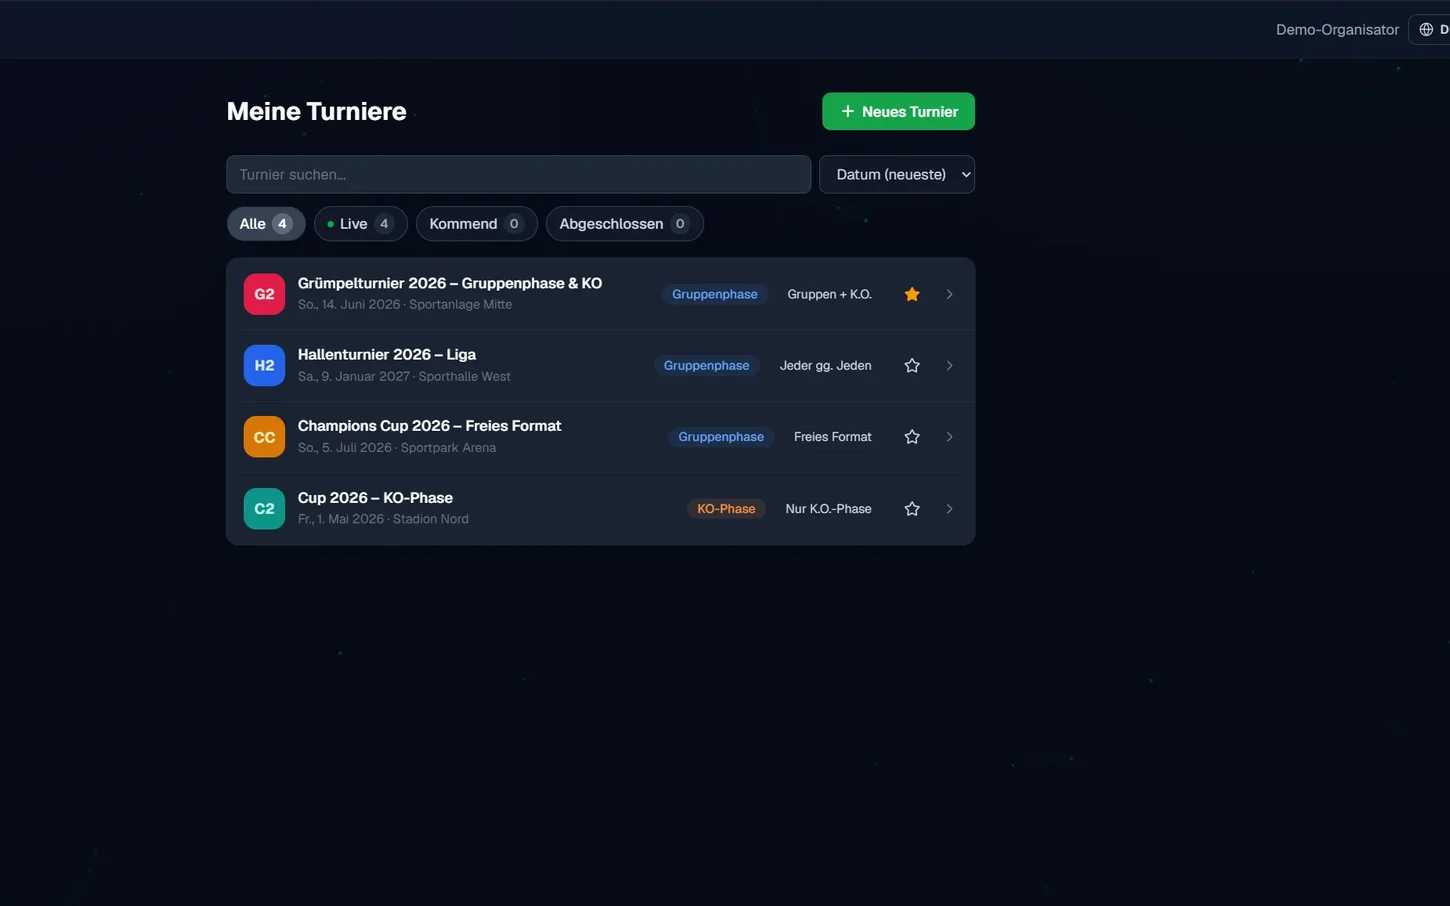Open Champions Cup 2026 via its chevron arrow

pyautogui.click(x=949, y=437)
